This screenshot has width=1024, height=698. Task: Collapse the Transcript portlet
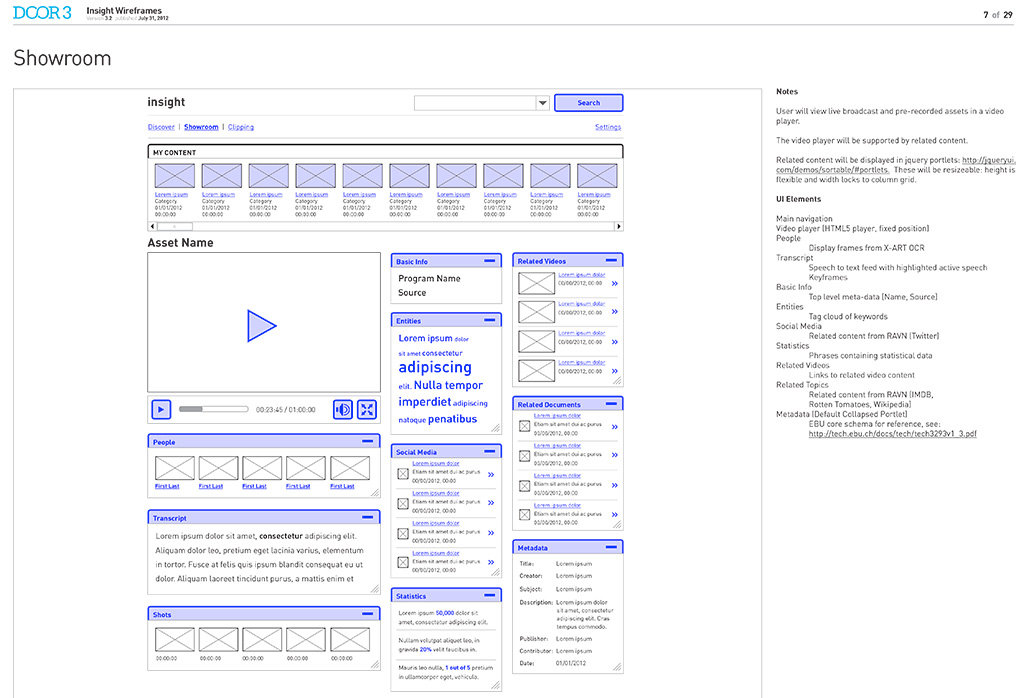368,517
